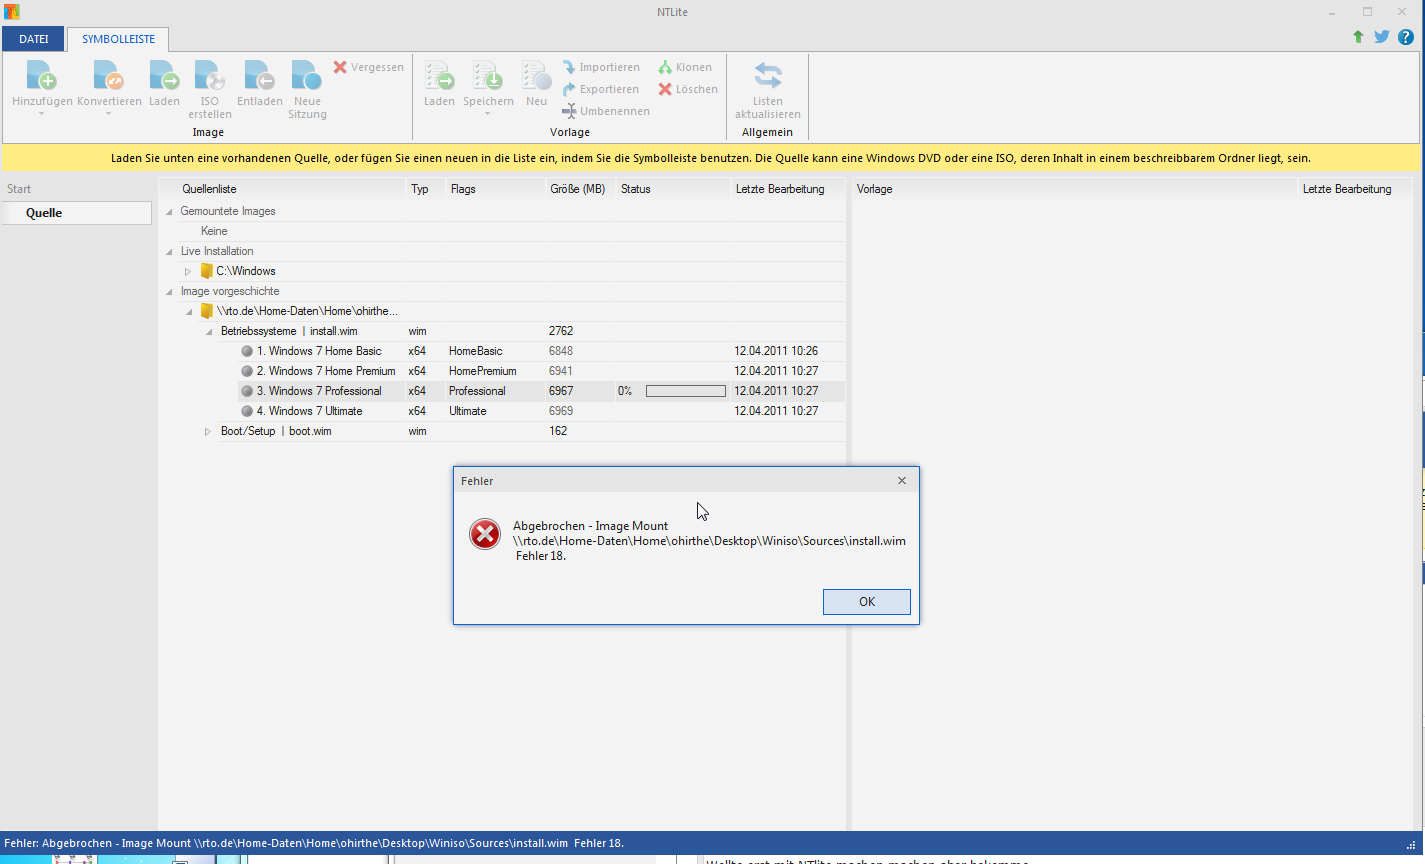Open the blue help question mark icon

point(1406,37)
